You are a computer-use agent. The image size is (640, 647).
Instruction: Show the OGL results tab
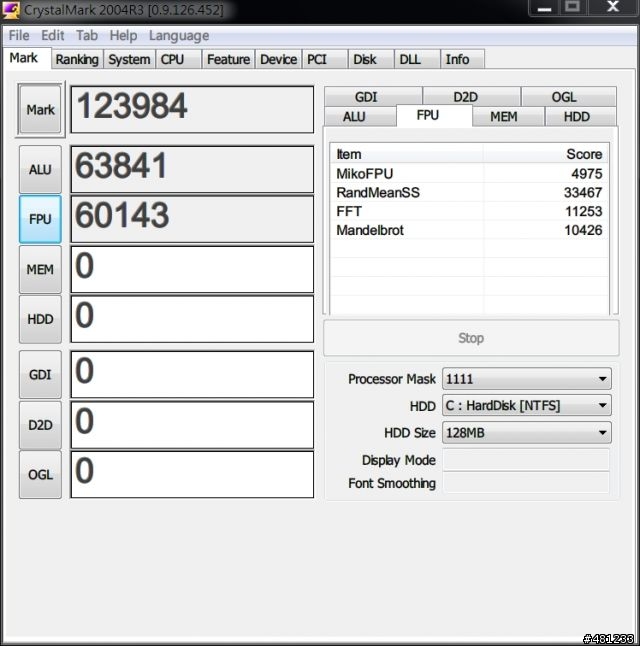pyautogui.click(x=569, y=97)
